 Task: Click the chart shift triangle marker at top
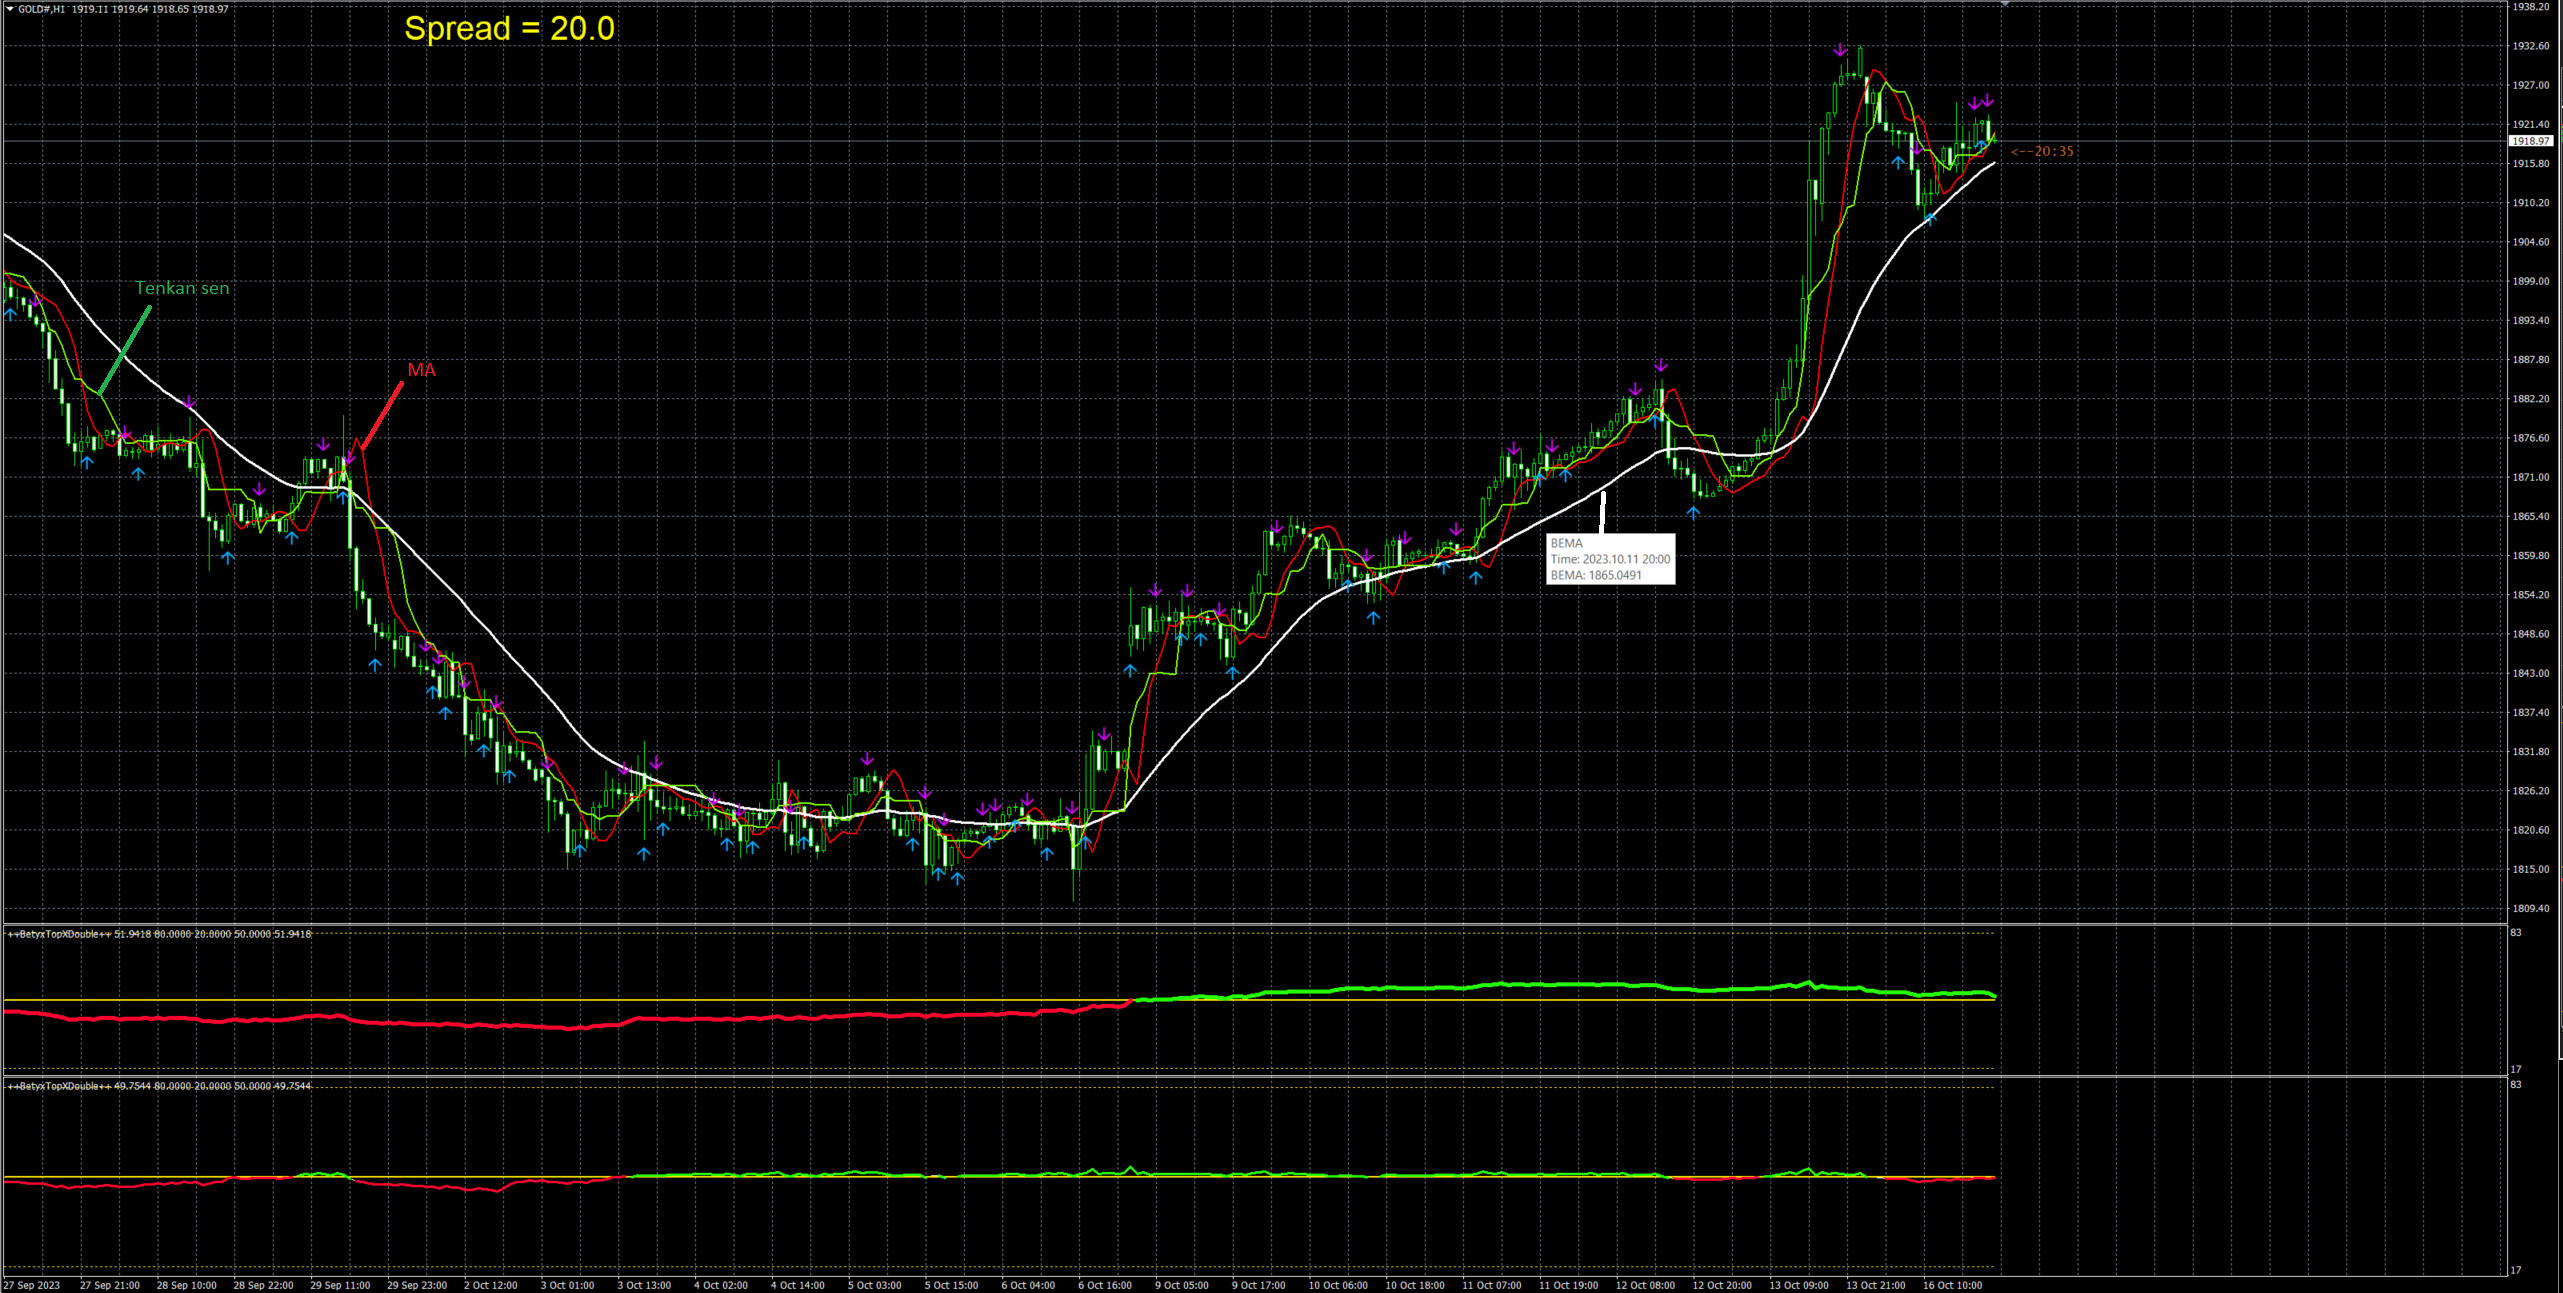click(x=2005, y=4)
